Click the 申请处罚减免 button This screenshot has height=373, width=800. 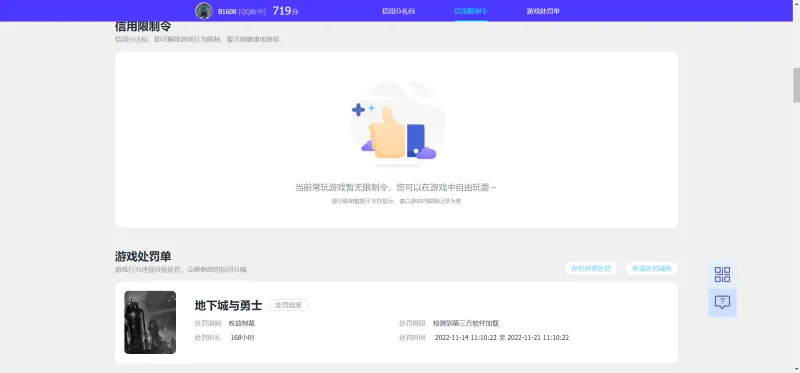[652, 268]
